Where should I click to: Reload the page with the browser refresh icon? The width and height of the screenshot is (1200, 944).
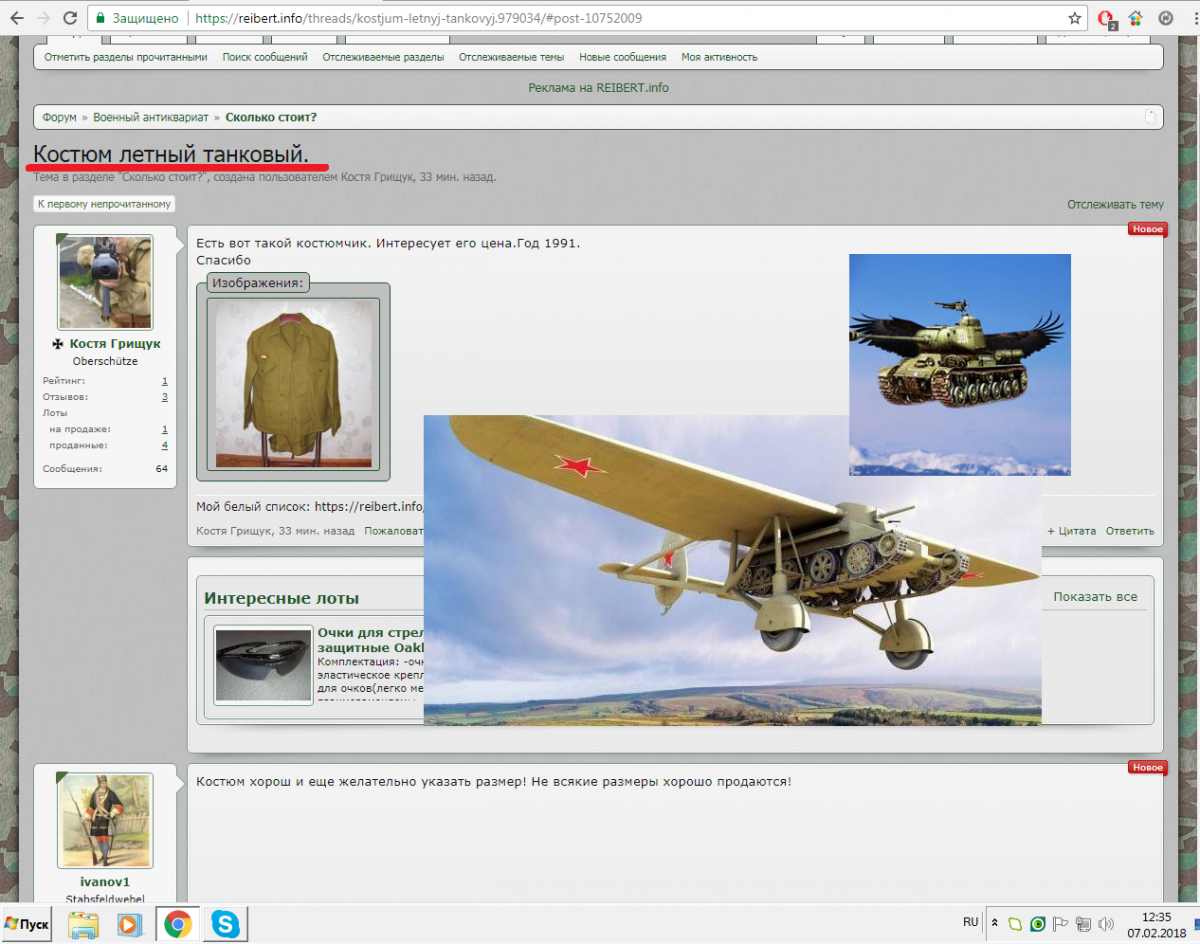pyautogui.click(x=69, y=18)
